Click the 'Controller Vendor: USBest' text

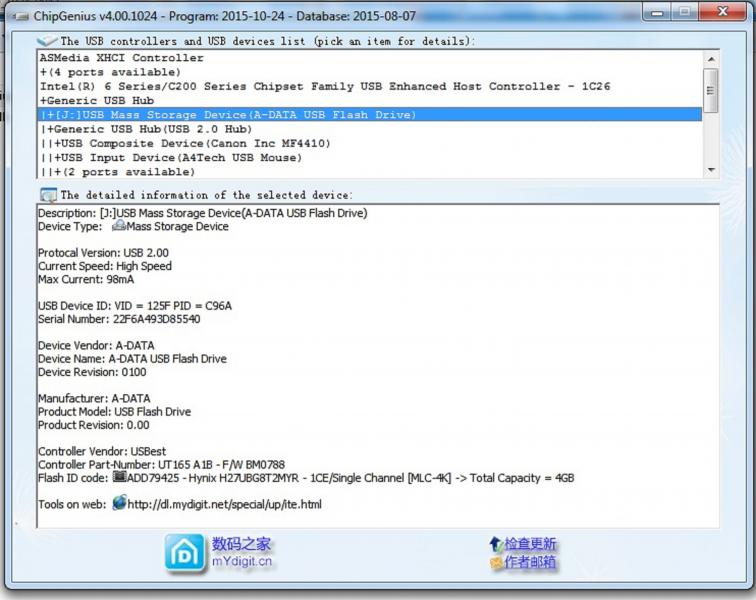pos(102,451)
